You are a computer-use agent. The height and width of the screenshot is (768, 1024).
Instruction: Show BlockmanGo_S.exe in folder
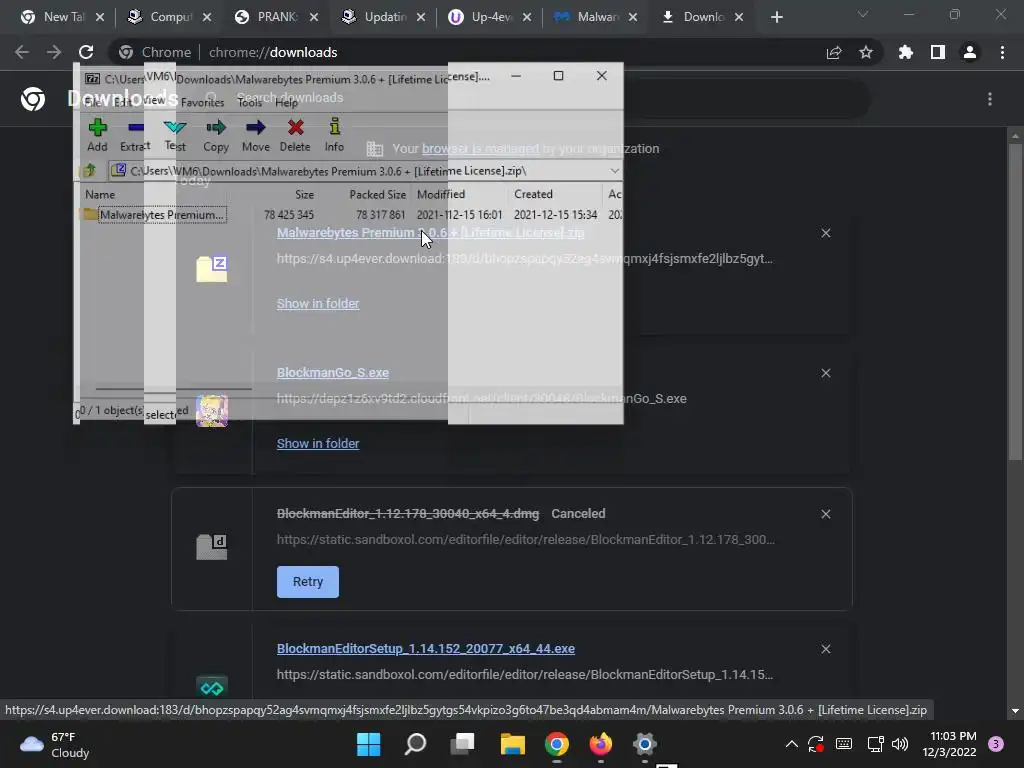318,443
